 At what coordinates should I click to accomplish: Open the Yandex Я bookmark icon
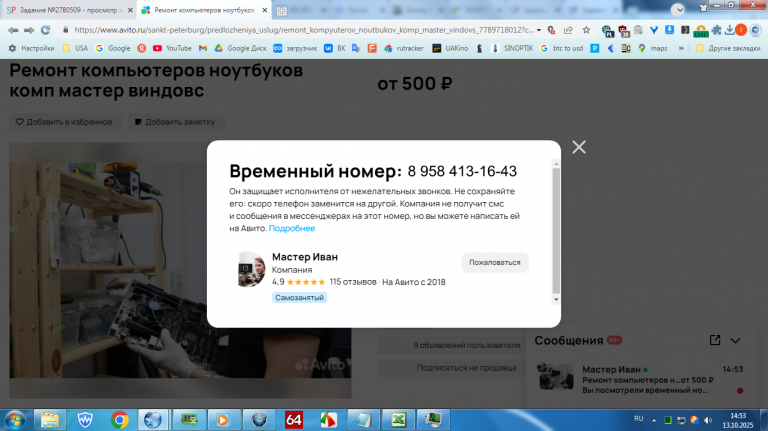(x=142, y=48)
